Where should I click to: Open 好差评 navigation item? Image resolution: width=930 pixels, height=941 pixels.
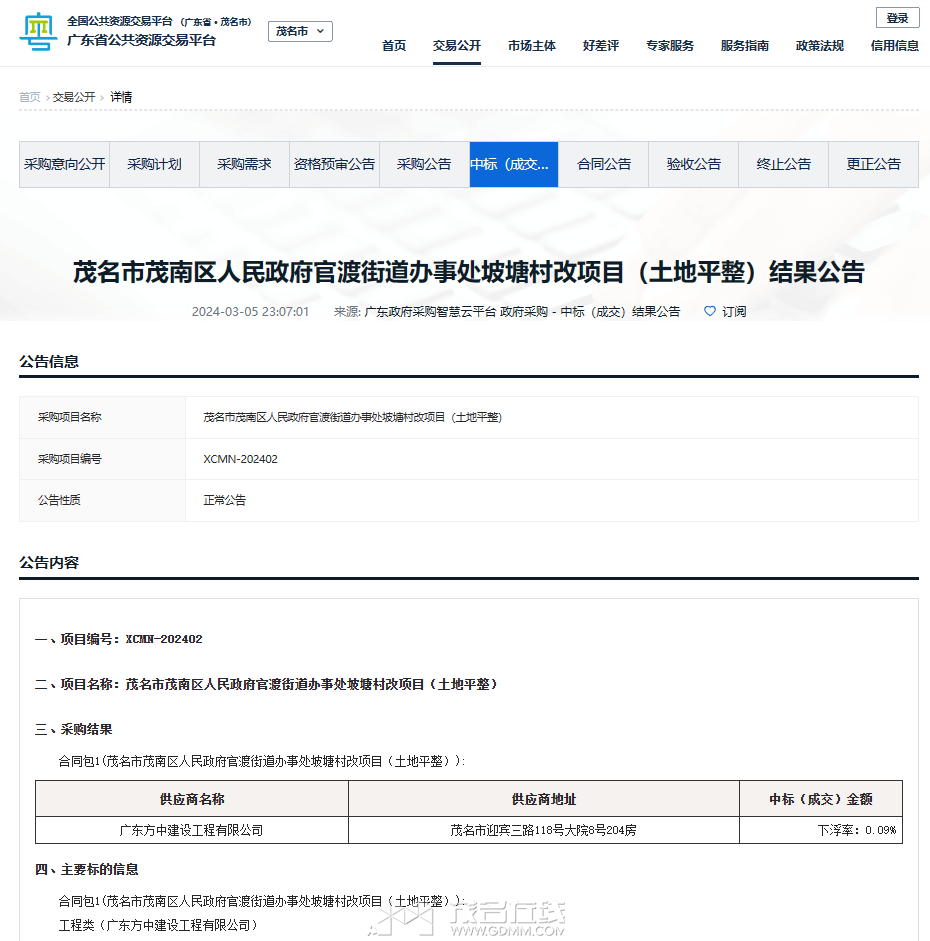click(601, 46)
